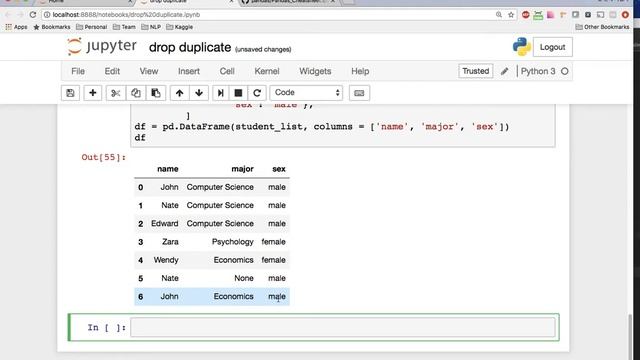Paste cells below with the clipboard icon
The height and width of the screenshot is (360, 640).
click(156, 93)
